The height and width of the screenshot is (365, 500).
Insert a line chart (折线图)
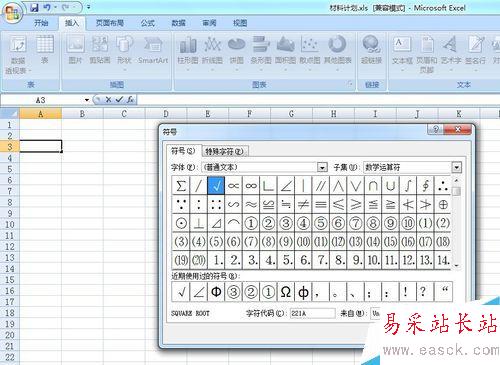(x=212, y=53)
